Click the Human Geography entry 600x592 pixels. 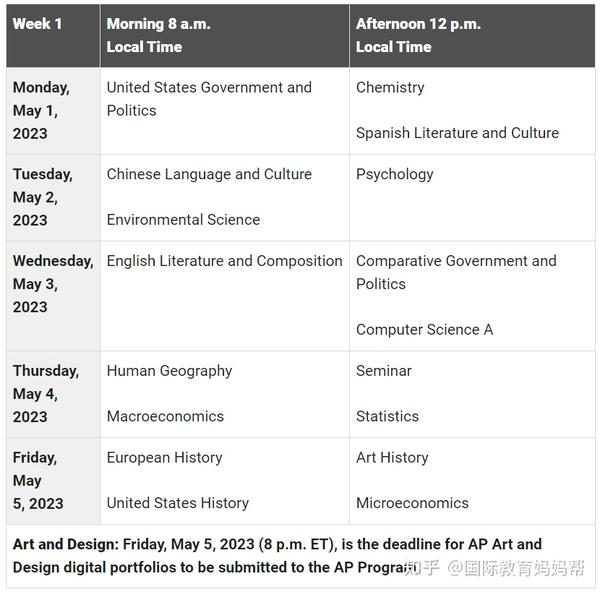(169, 371)
